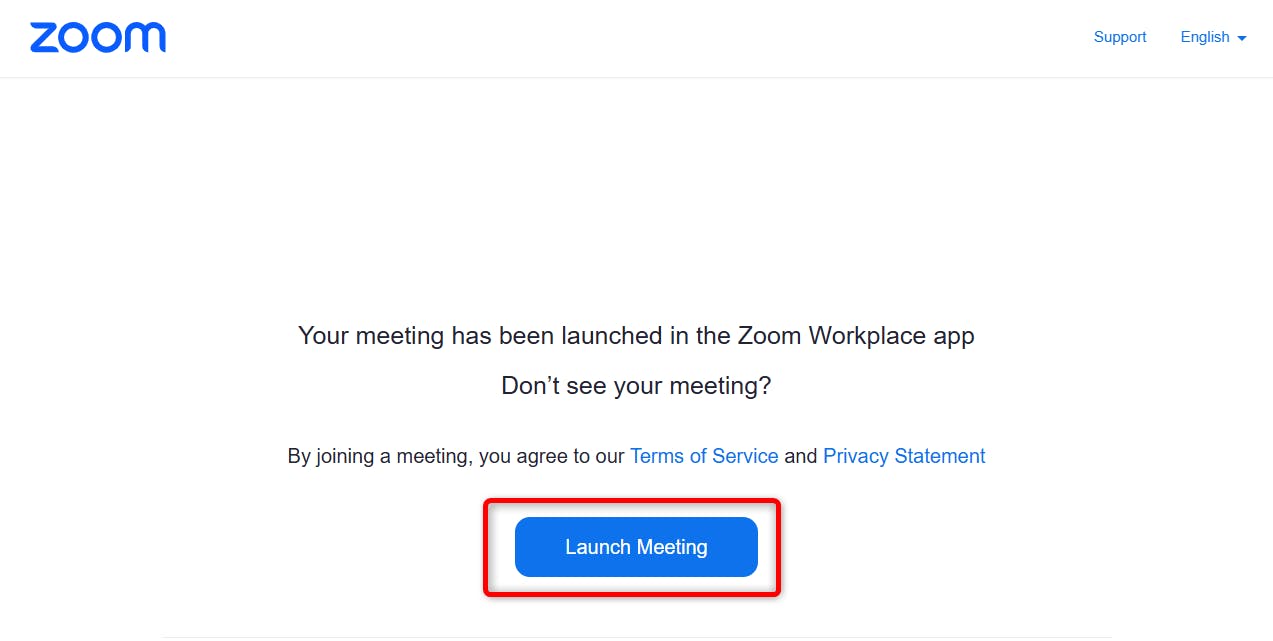Click the word "Zoom Workplace app" in heading
Image resolution: width=1273 pixels, height=641 pixels.
[x=856, y=335]
